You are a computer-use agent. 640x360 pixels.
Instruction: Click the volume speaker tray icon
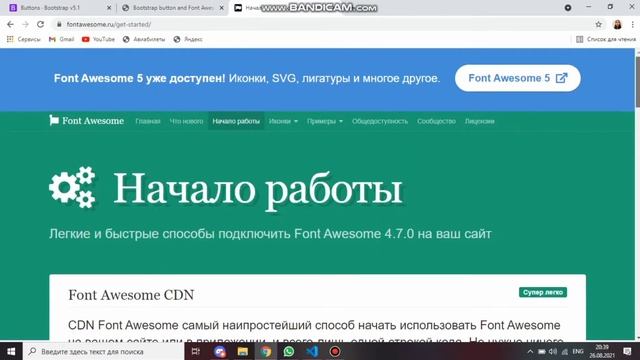tap(553, 351)
